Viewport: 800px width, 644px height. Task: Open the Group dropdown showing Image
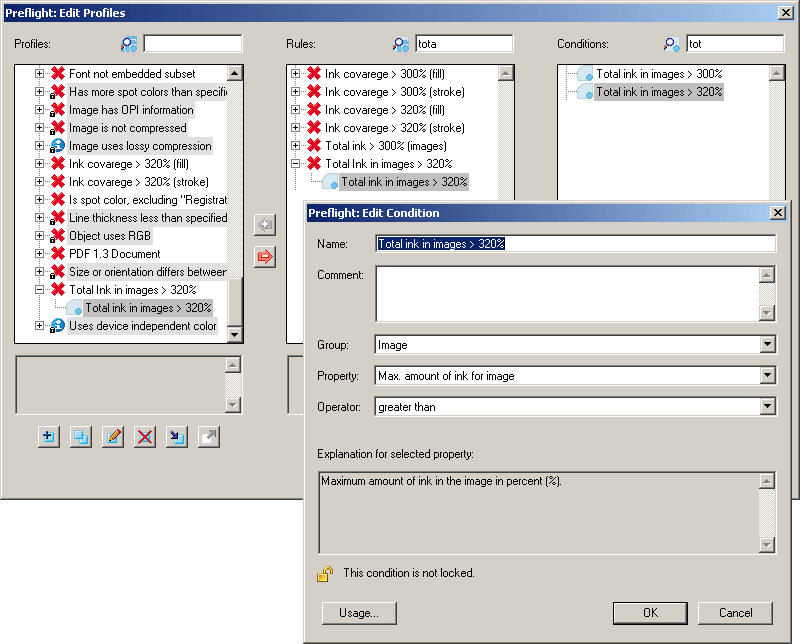767,345
